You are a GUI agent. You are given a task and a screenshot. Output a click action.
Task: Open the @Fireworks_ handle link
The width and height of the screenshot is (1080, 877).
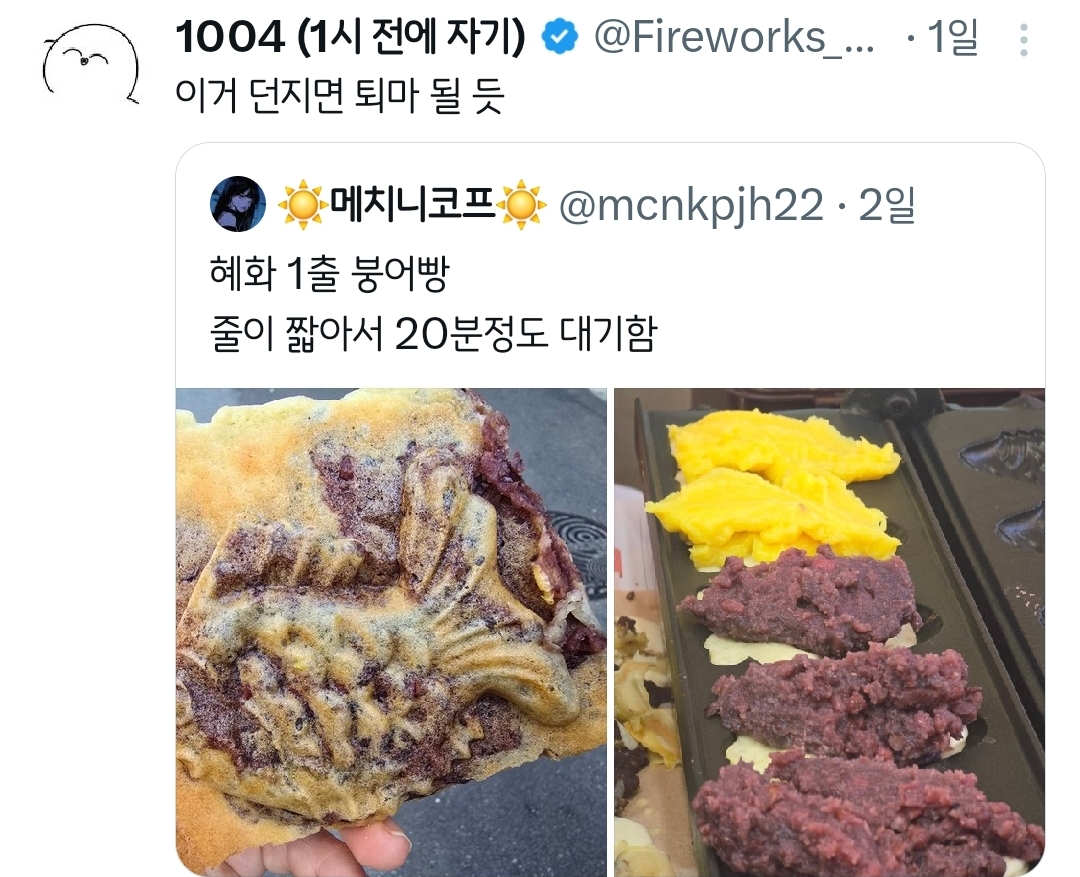pyautogui.click(x=734, y=37)
